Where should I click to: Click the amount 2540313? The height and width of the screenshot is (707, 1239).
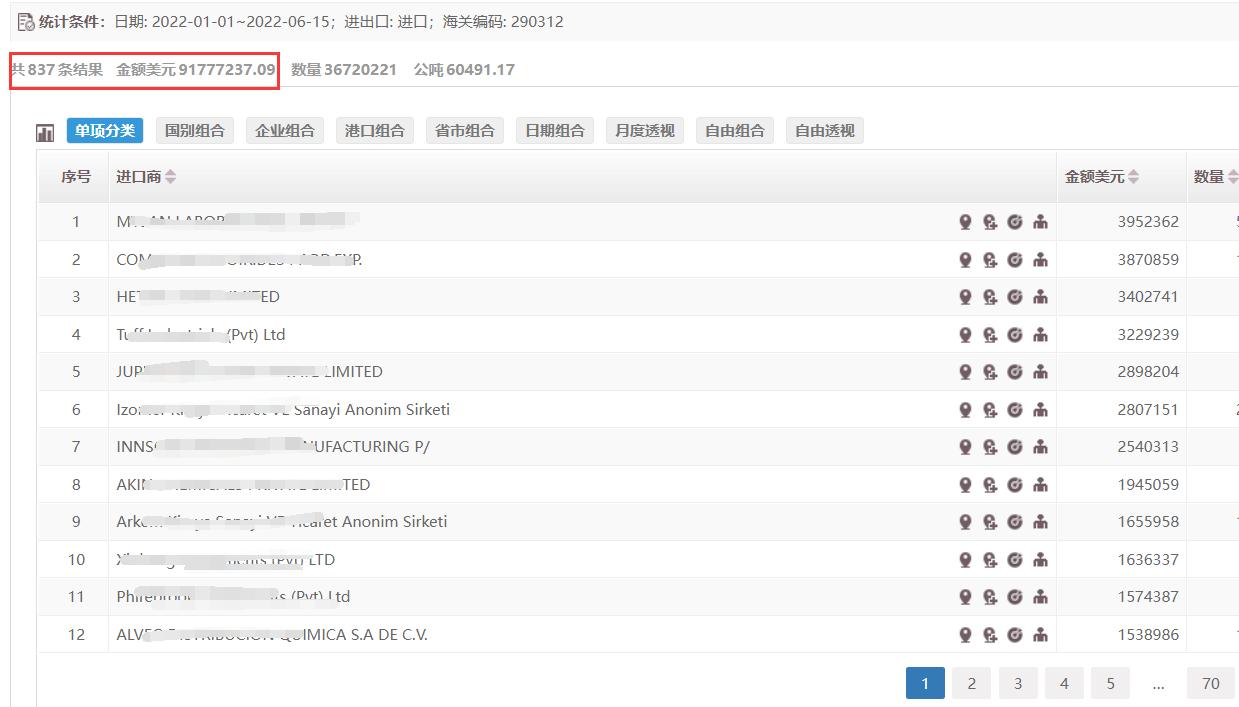1148,447
